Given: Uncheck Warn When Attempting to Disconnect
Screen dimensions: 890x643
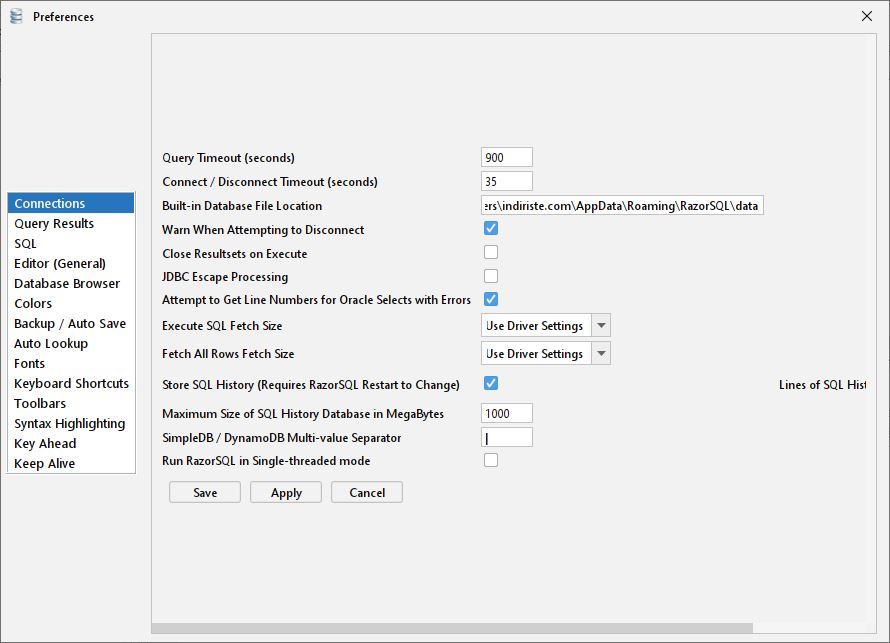Looking at the screenshot, I should [491, 229].
